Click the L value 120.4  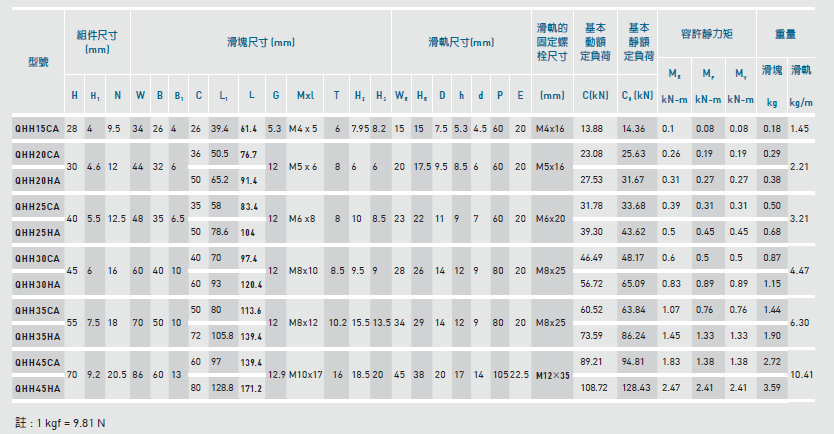pyautogui.click(x=251, y=285)
